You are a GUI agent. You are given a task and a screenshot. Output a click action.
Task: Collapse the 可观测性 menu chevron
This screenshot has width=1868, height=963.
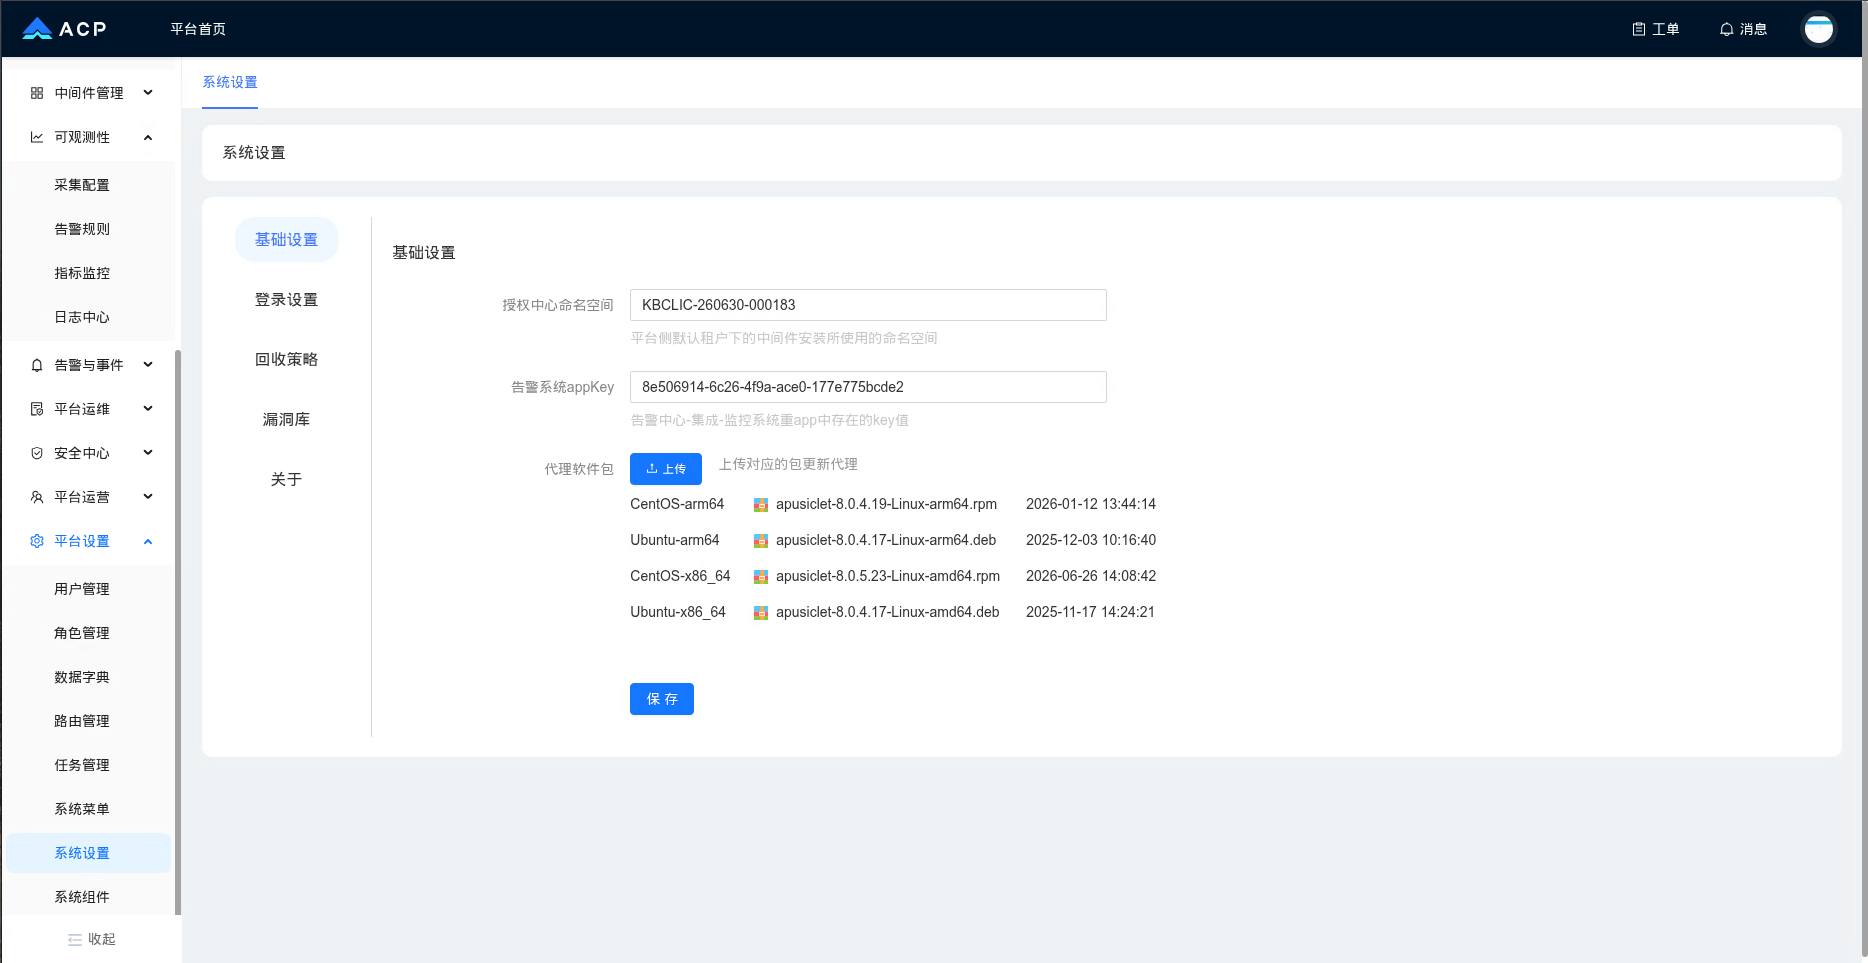click(148, 137)
